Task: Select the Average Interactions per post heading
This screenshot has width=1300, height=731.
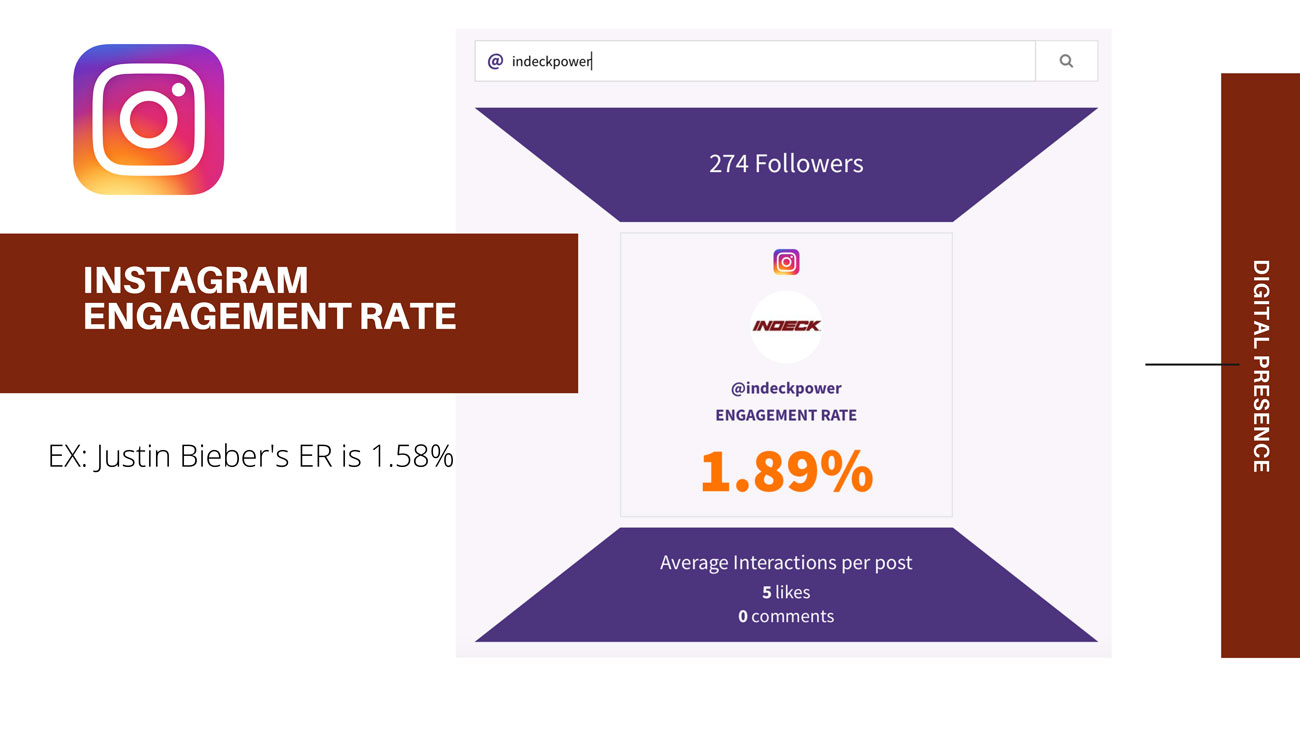Action: coord(786,563)
